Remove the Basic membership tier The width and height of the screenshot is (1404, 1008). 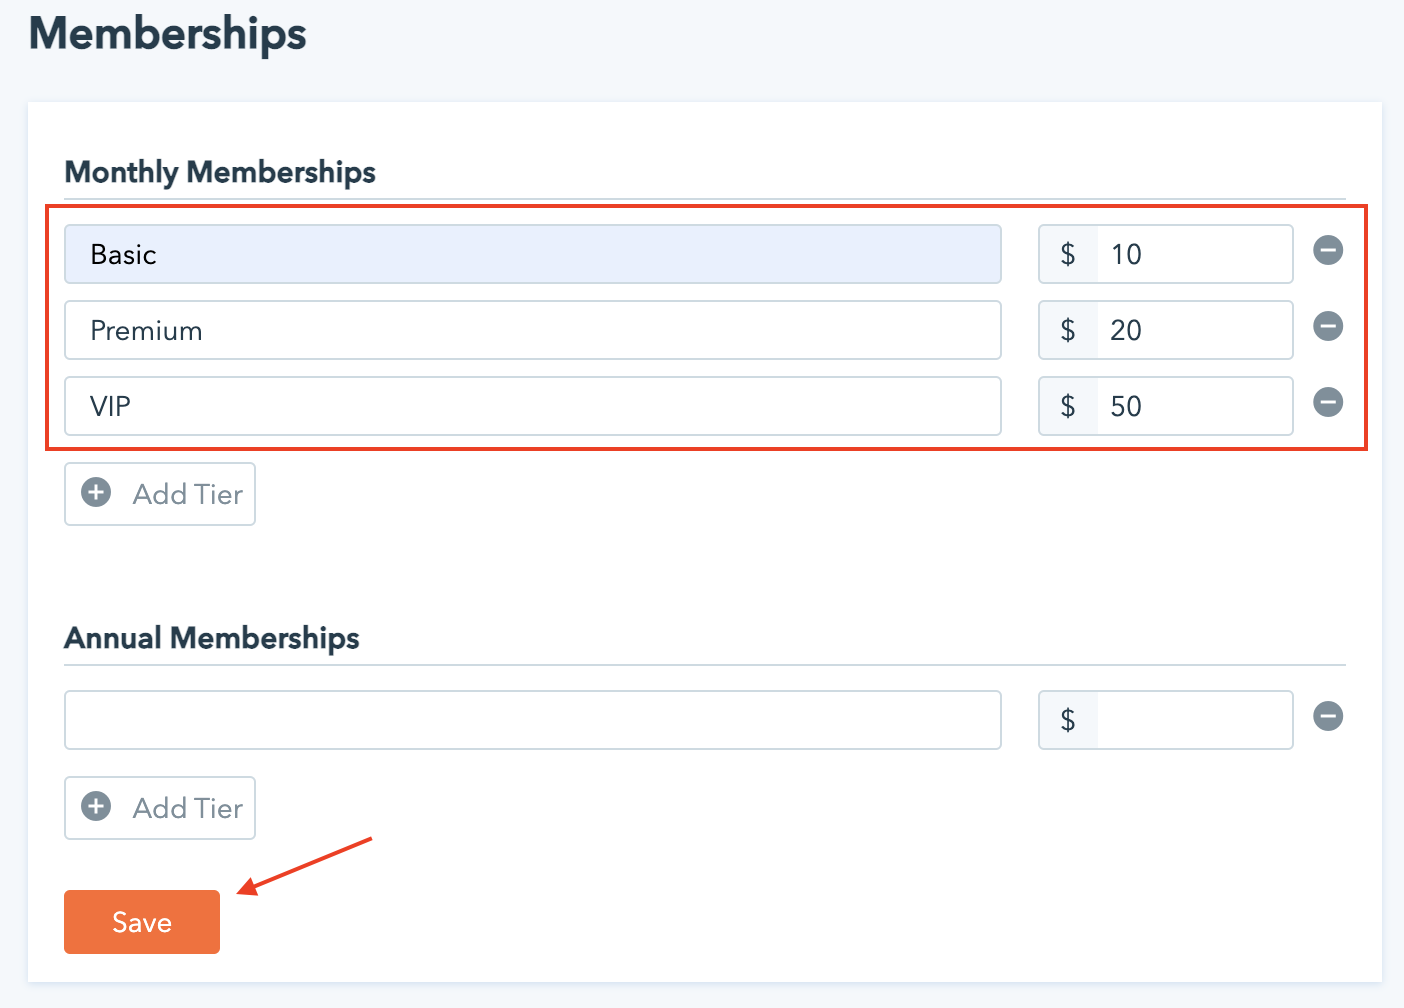[1328, 250]
